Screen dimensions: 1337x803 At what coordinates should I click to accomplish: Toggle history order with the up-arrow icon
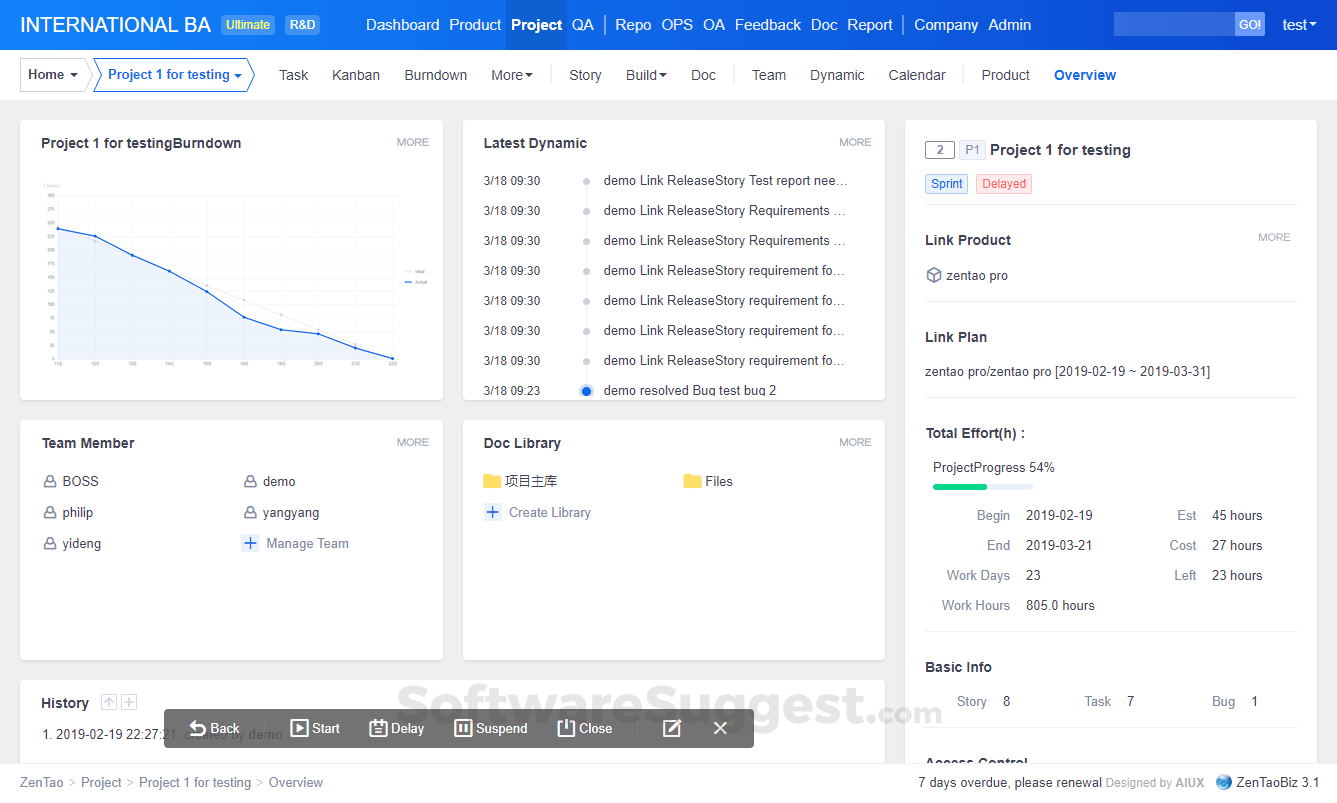click(x=109, y=702)
